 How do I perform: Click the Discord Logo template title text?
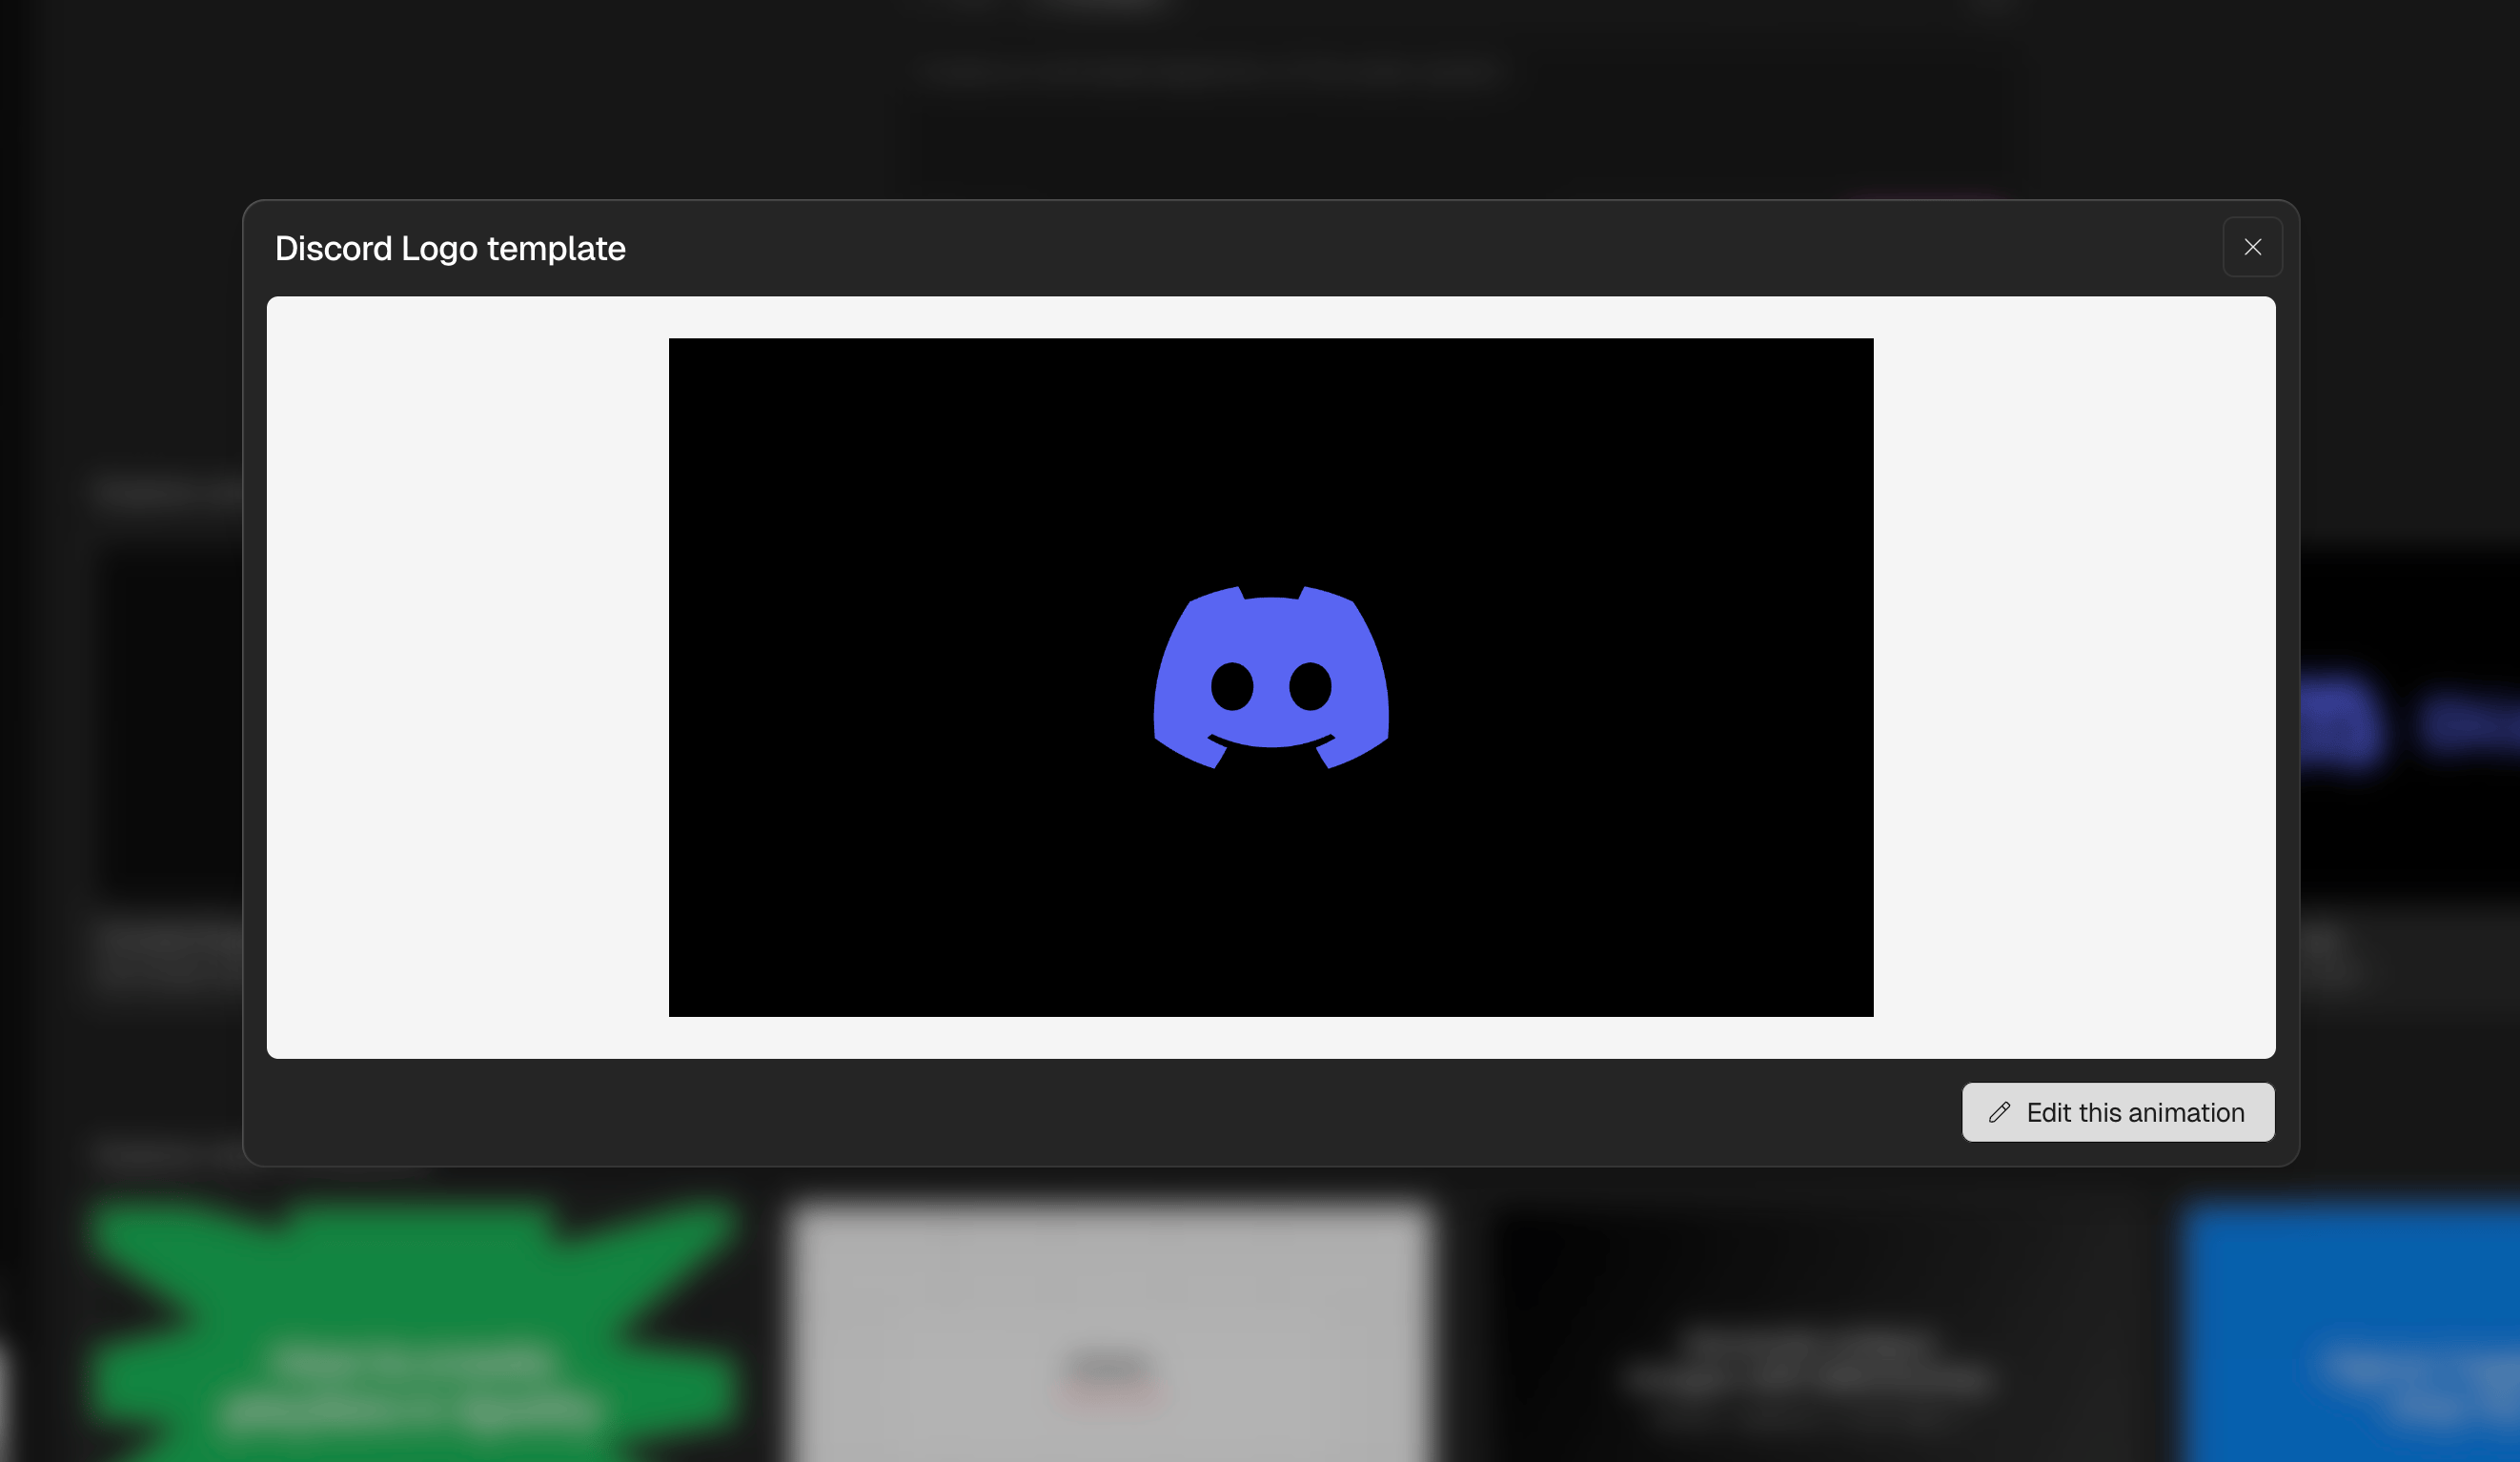pos(450,248)
